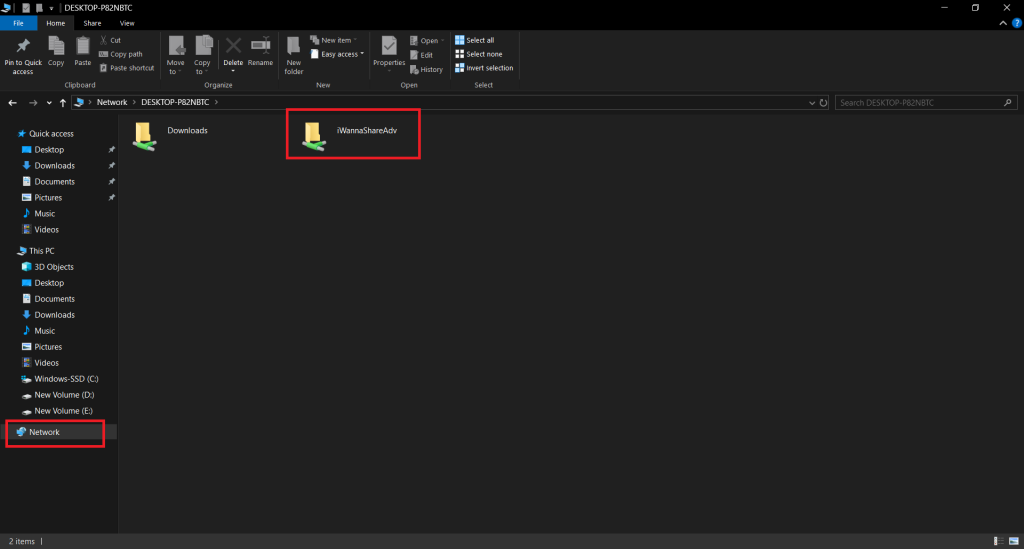Go back with the back arrow
The image size is (1024, 549).
click(x=12, y=102)
